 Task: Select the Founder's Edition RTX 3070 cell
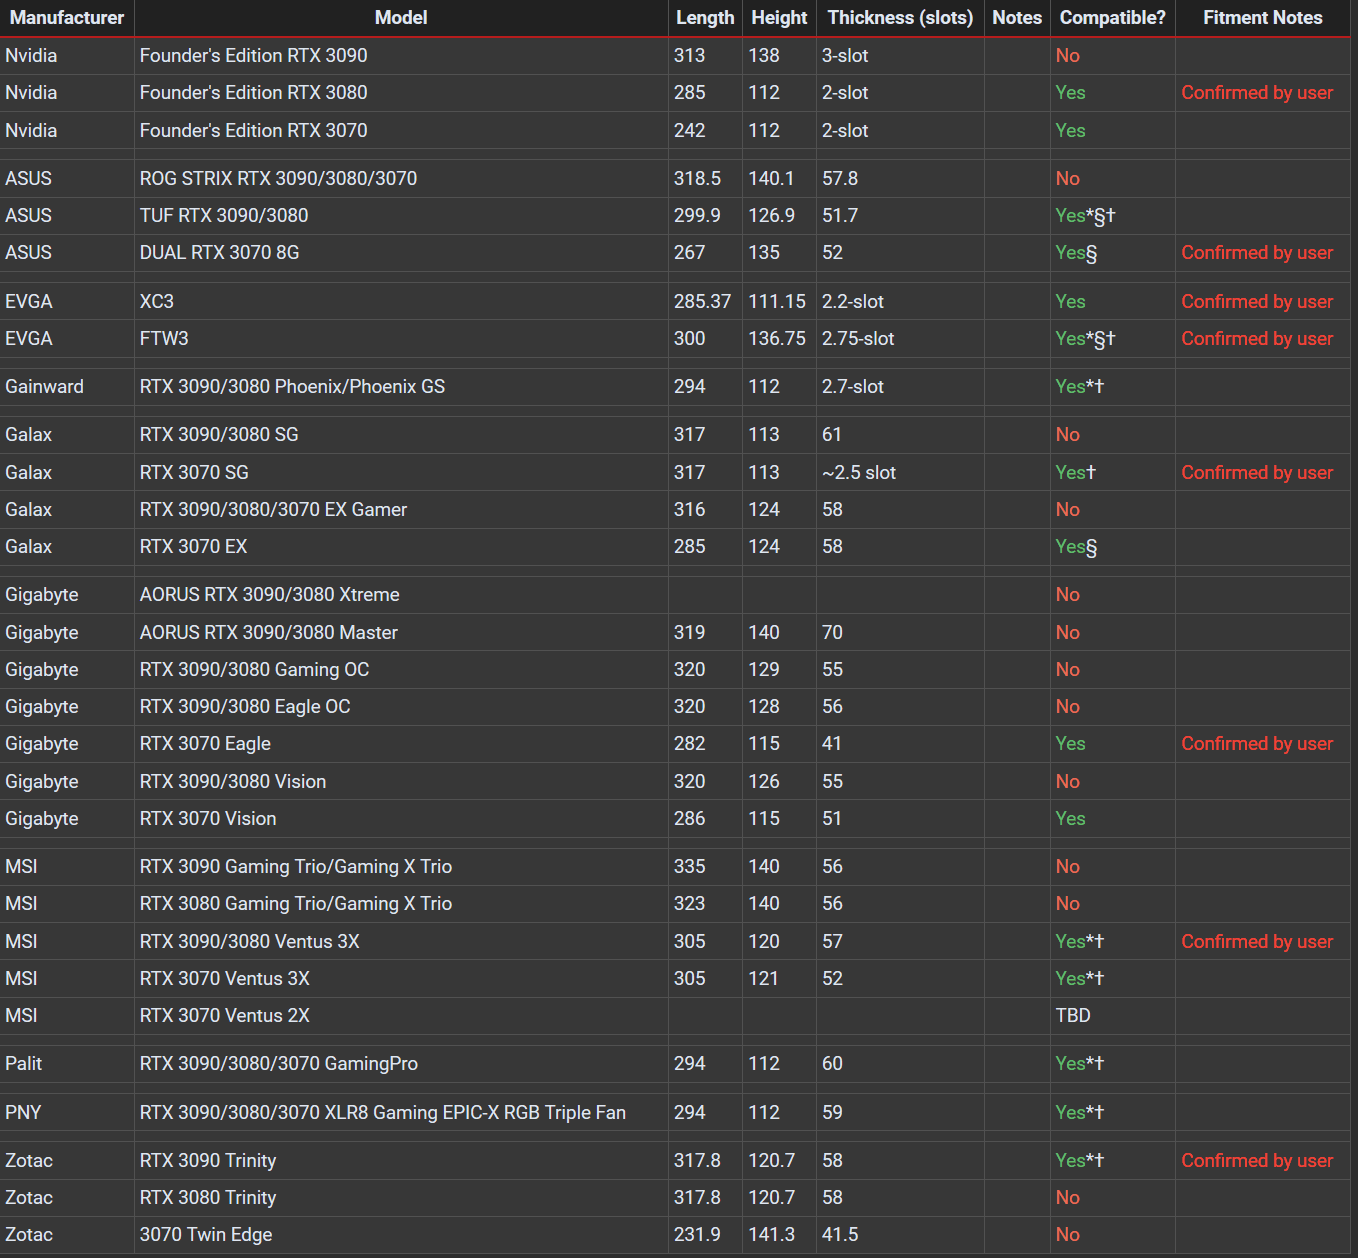click(x=401, y=131)
